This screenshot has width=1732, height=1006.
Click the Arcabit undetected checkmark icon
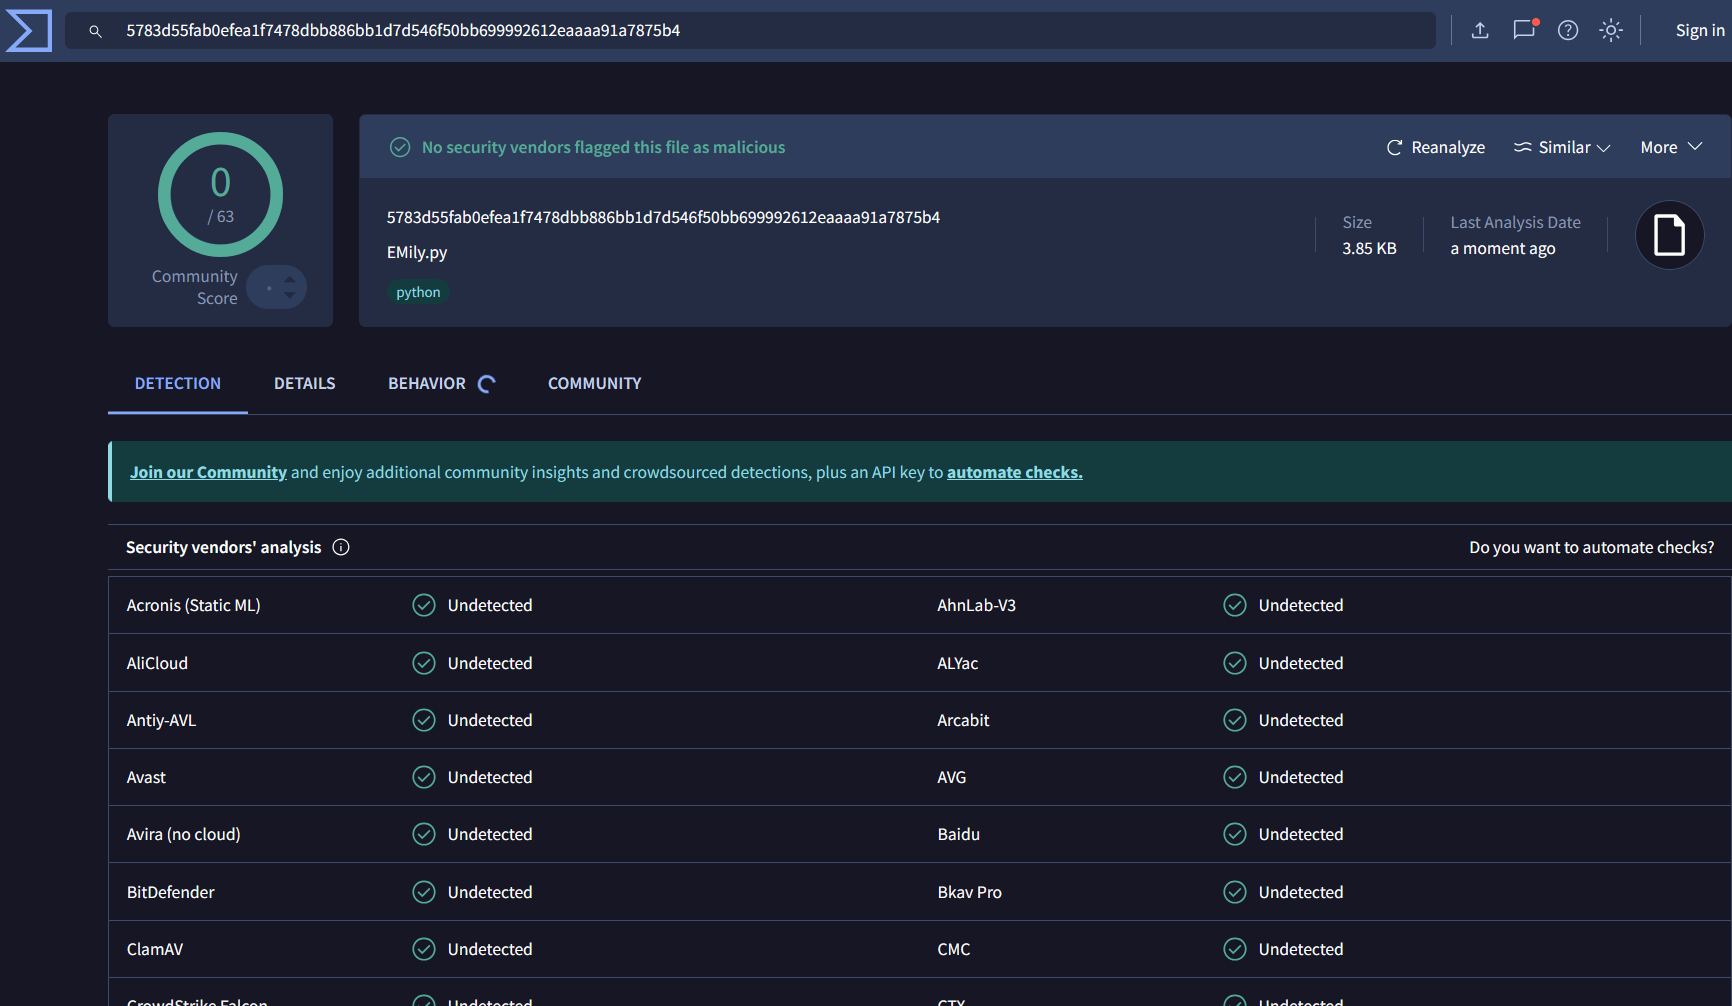click(x=1235, y=720)
